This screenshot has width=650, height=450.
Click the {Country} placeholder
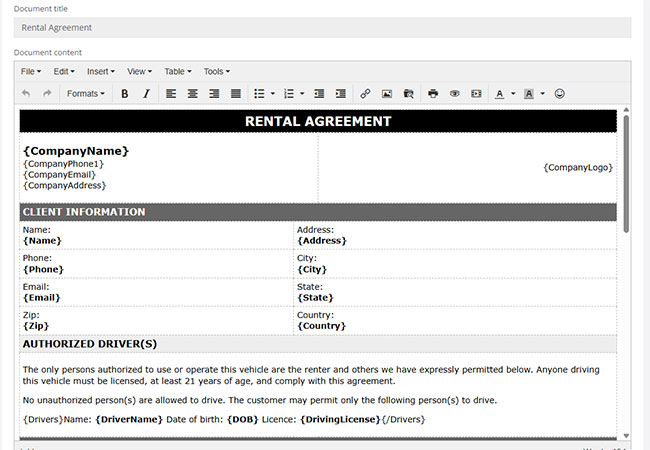321,326
